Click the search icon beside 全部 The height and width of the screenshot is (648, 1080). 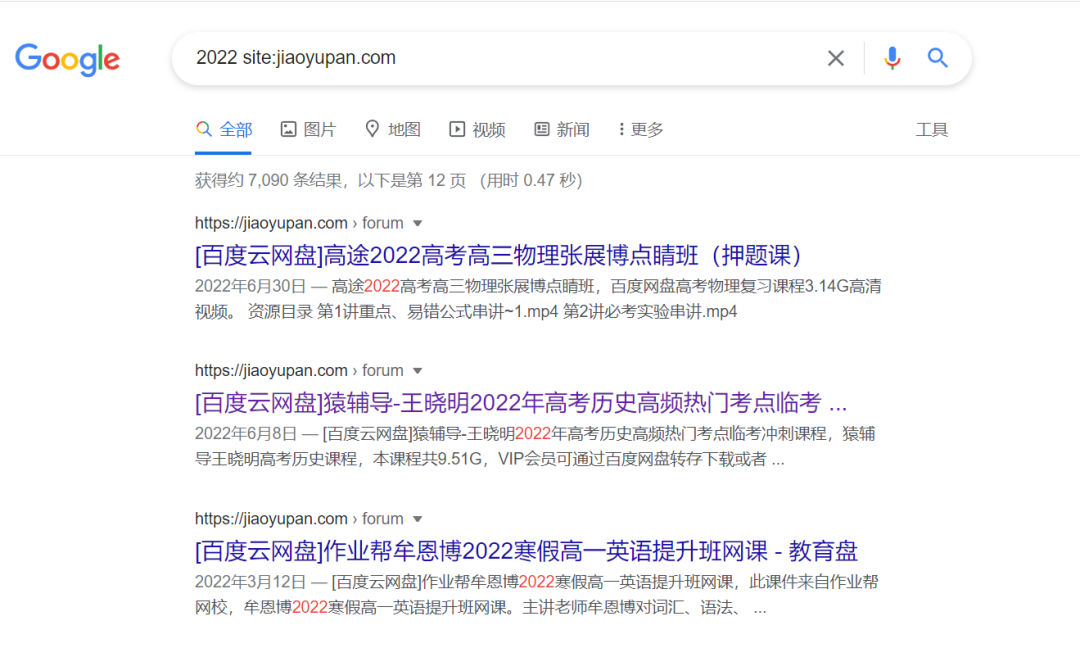(x=203, y=129)
